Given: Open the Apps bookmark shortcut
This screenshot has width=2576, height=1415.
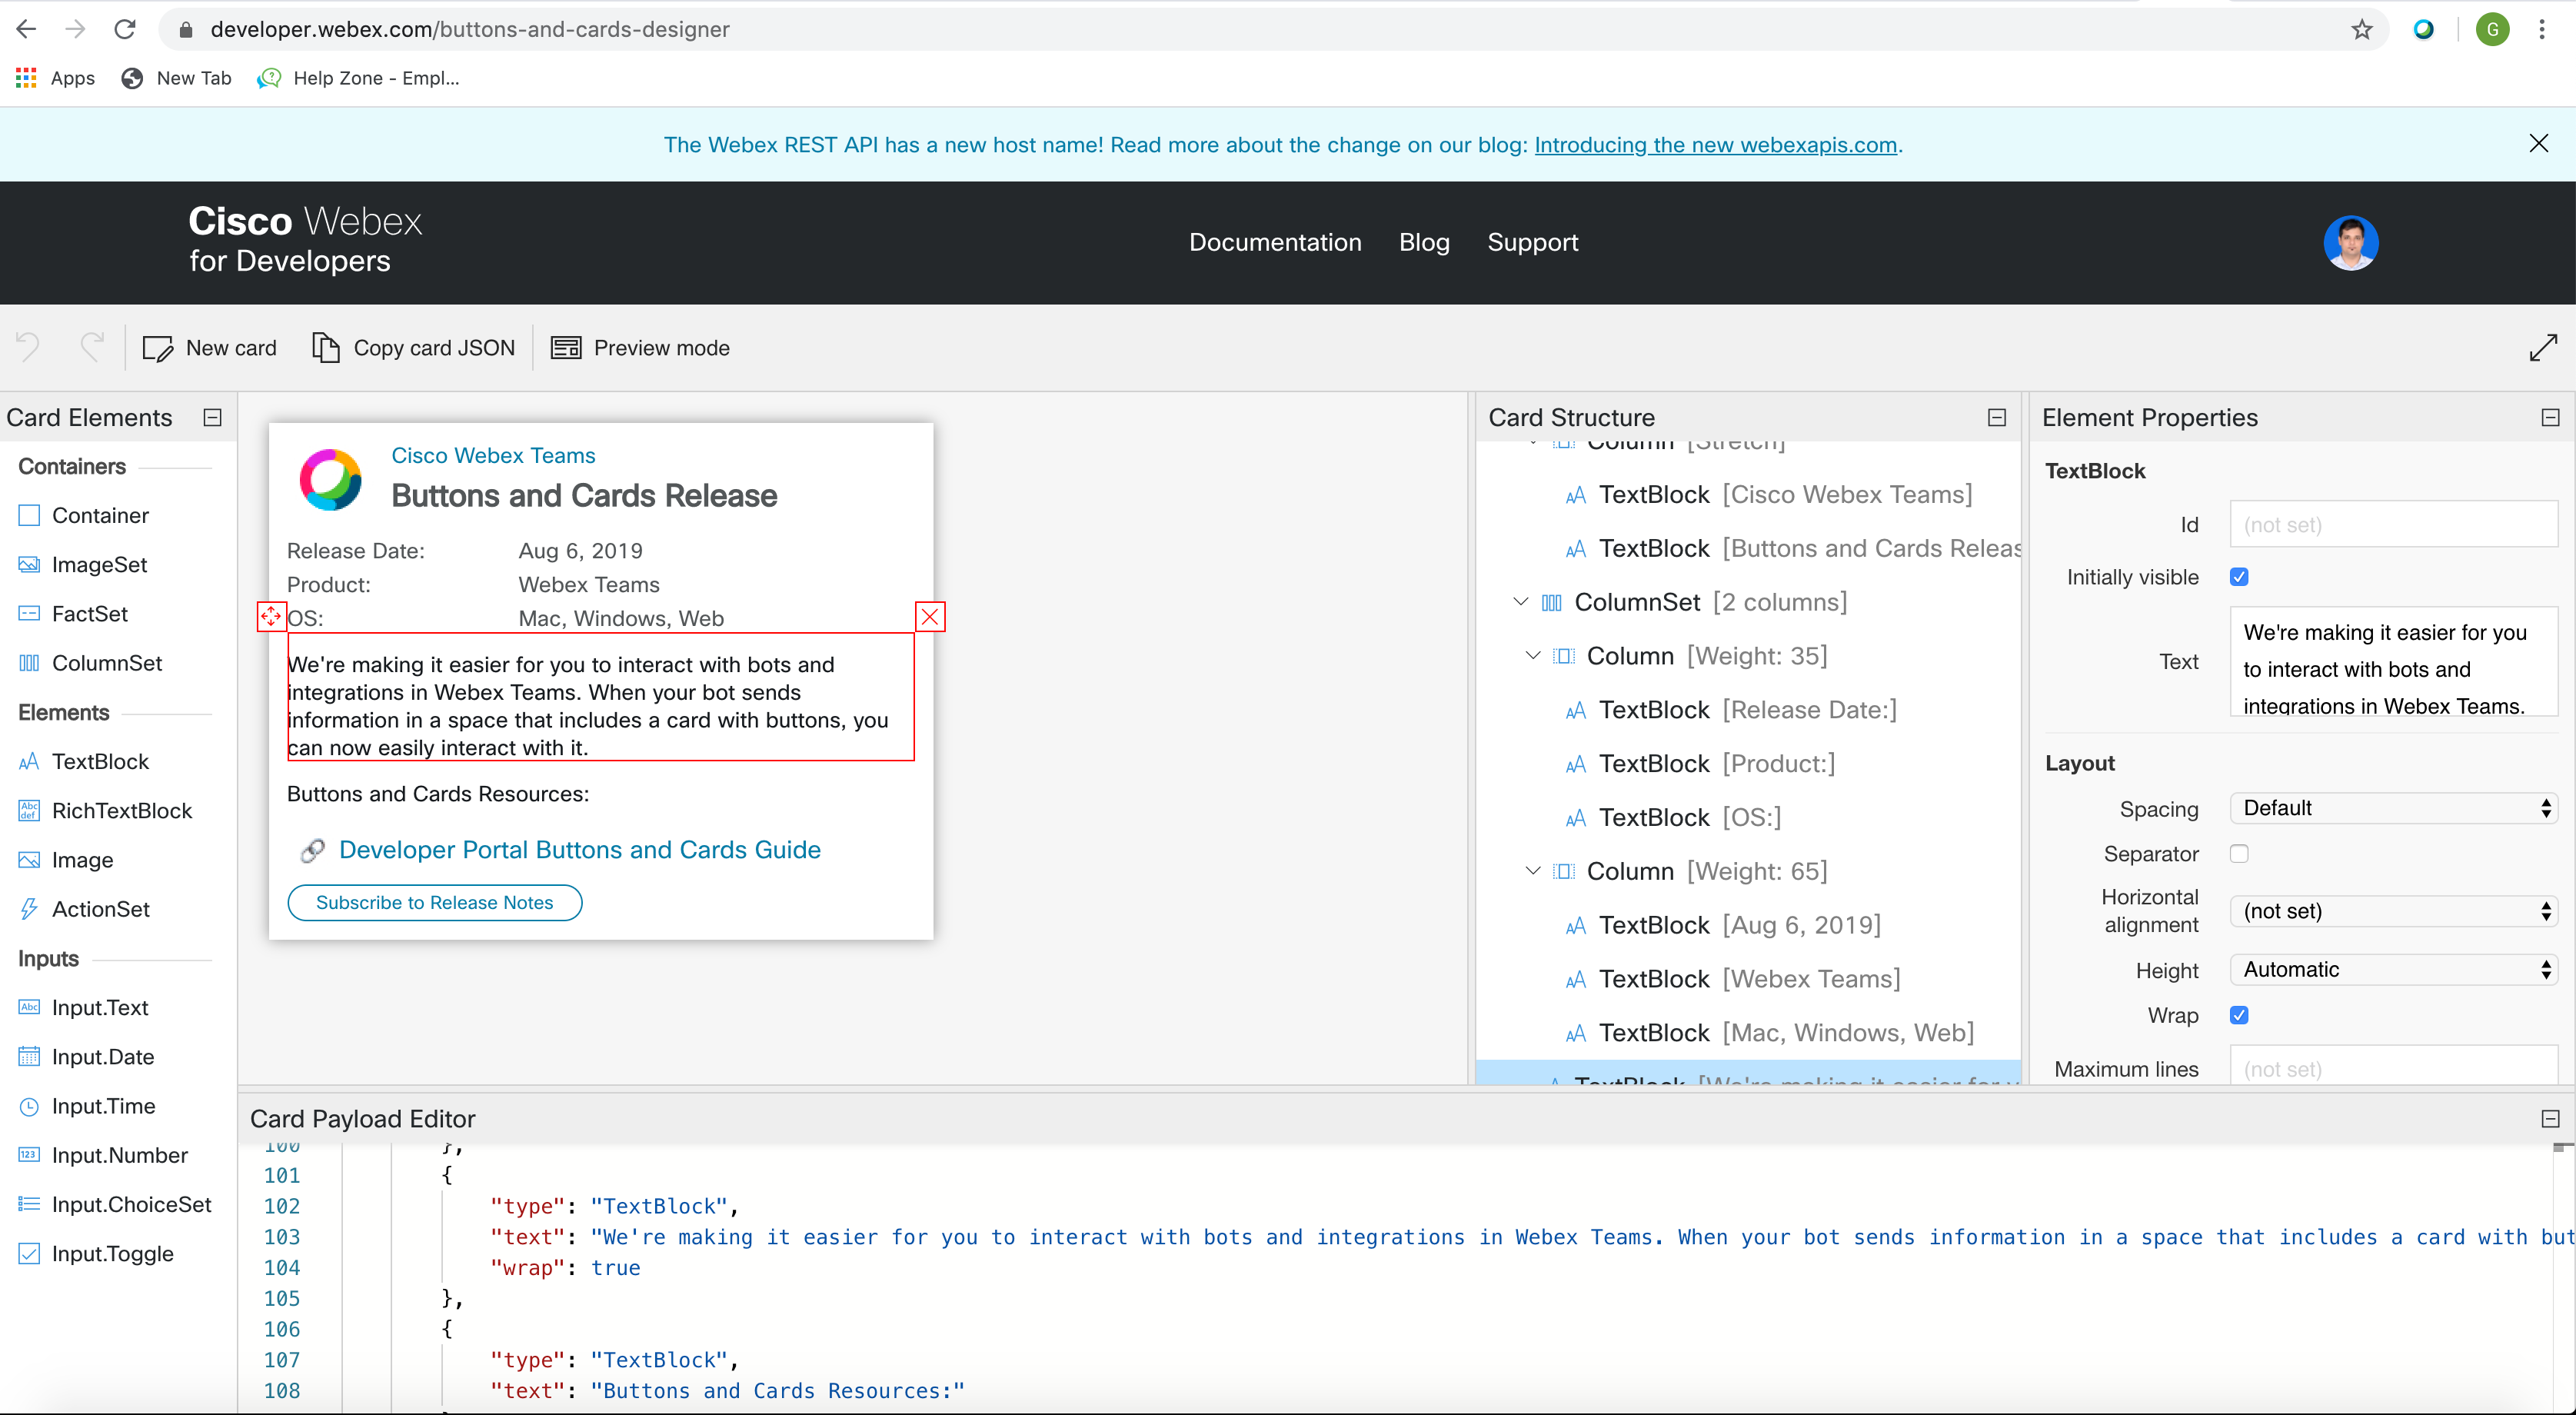Looking at the screenshot, I should pyautogui.click(x=56, y=78).
